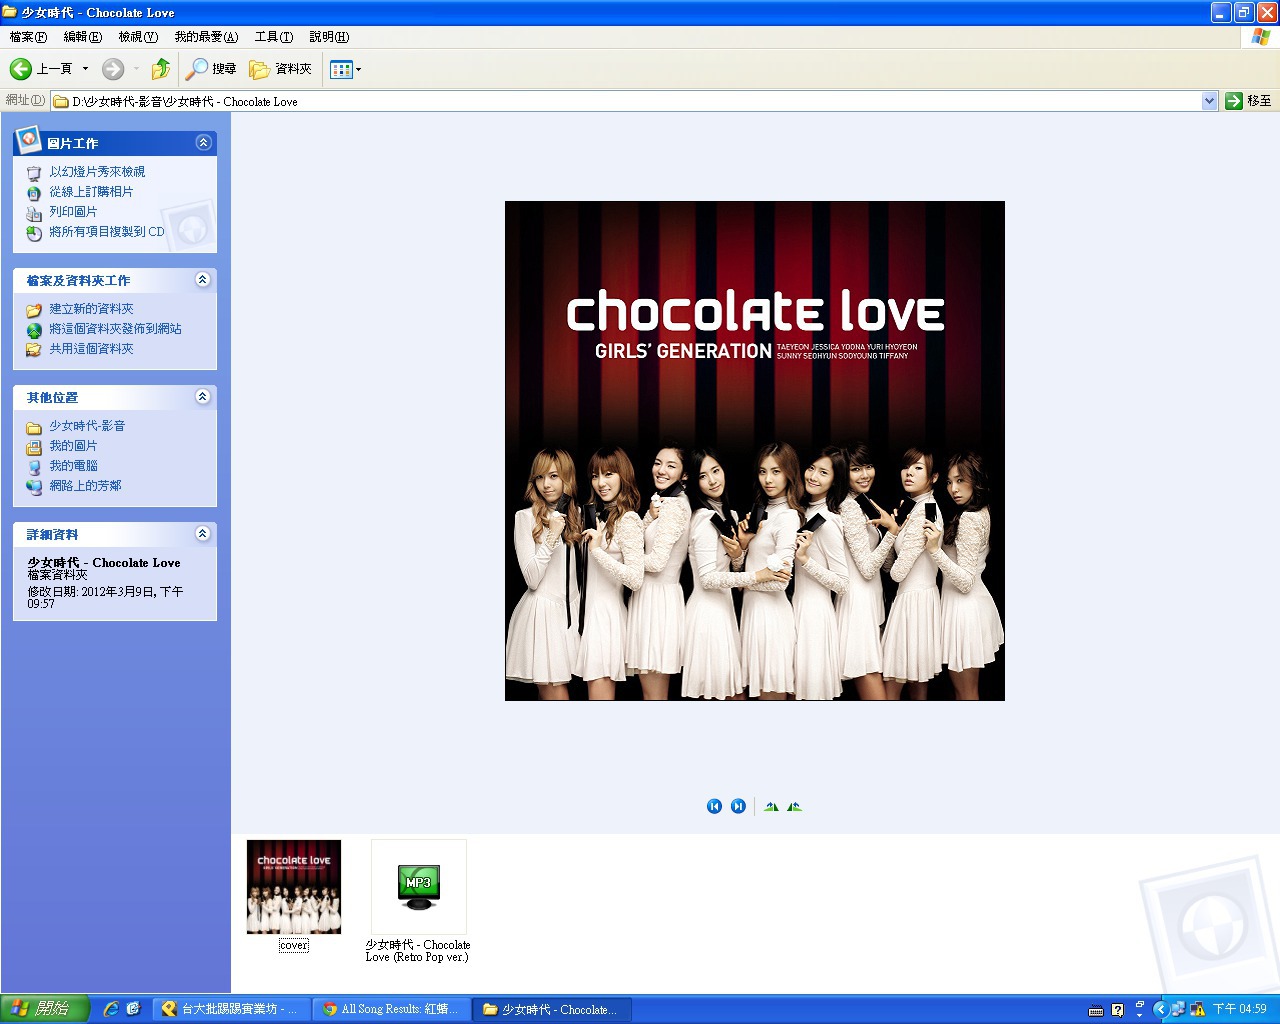This screenshot has width=1280, height=1024.
Task: Switch to 台大批踢踢實業坊 taskbar window
Action: pyautogui.click(x=231, y=1009)
